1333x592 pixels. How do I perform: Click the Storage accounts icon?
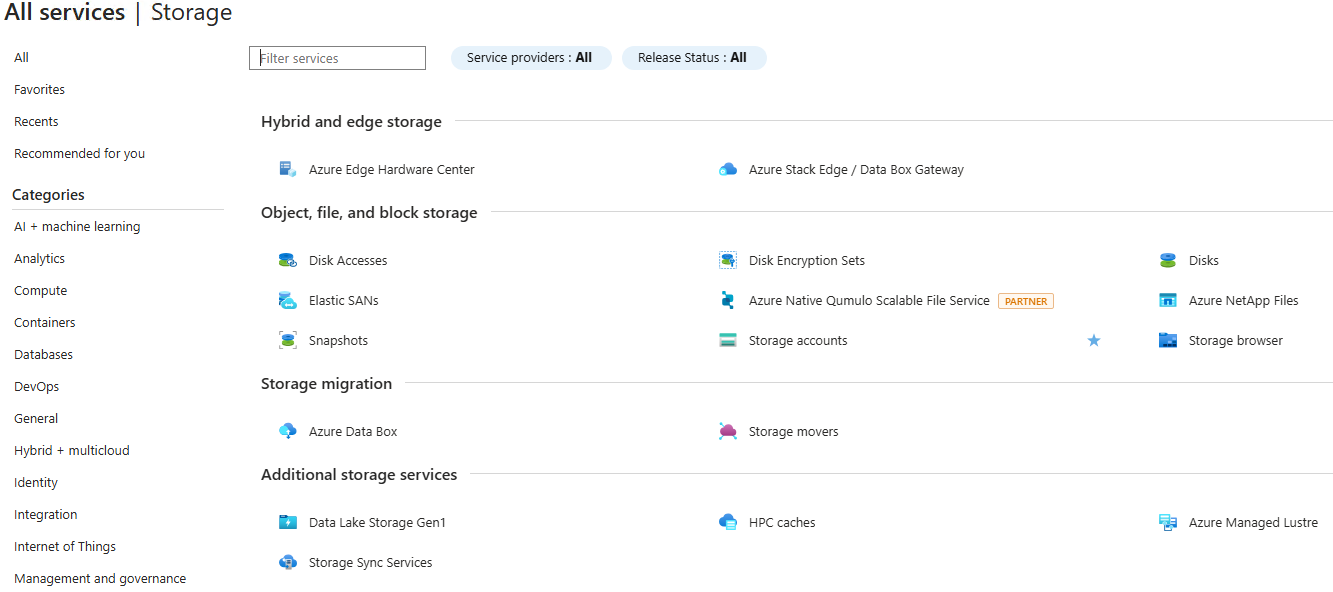[728, 340]
